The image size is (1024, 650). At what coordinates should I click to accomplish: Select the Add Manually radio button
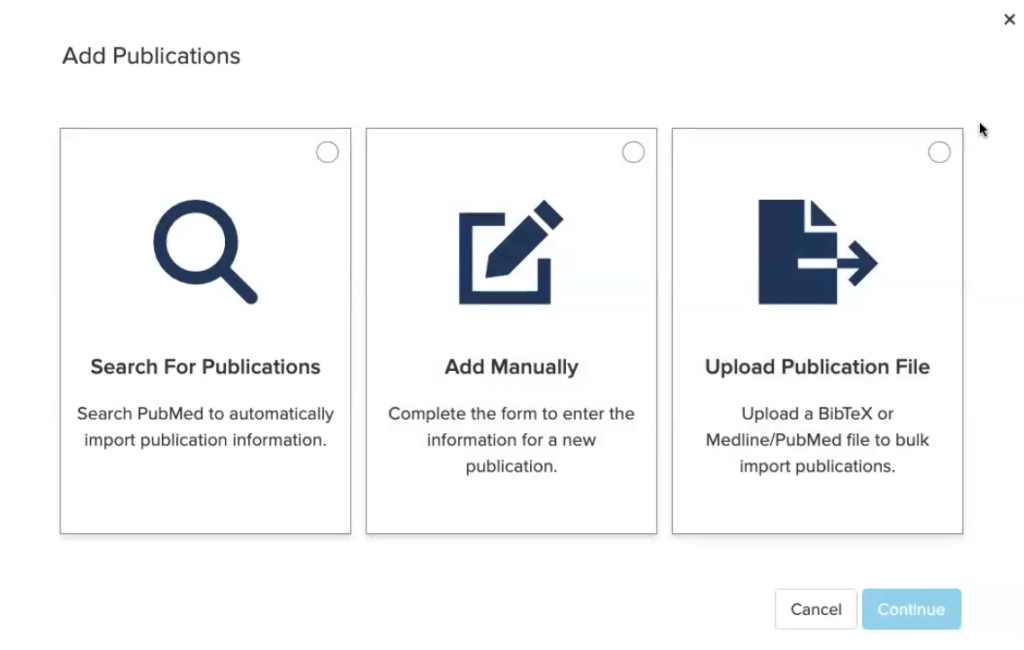633,152
